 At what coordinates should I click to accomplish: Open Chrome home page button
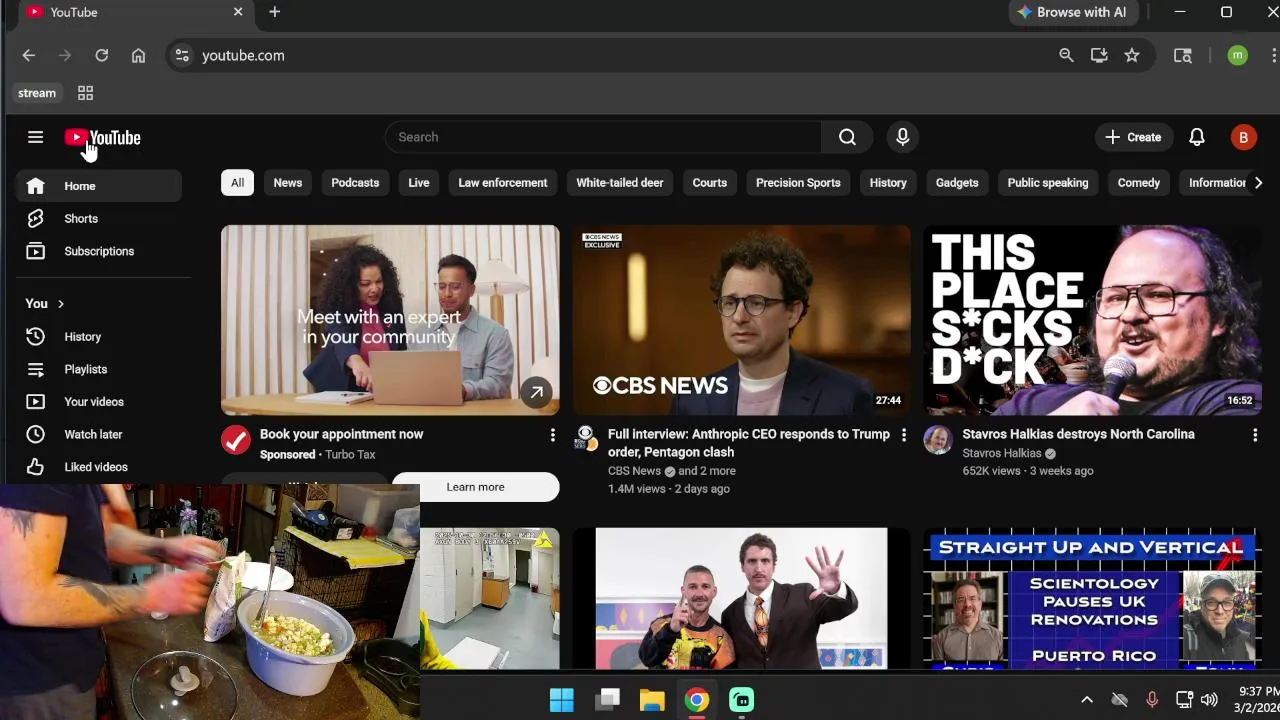coord(138,56)
